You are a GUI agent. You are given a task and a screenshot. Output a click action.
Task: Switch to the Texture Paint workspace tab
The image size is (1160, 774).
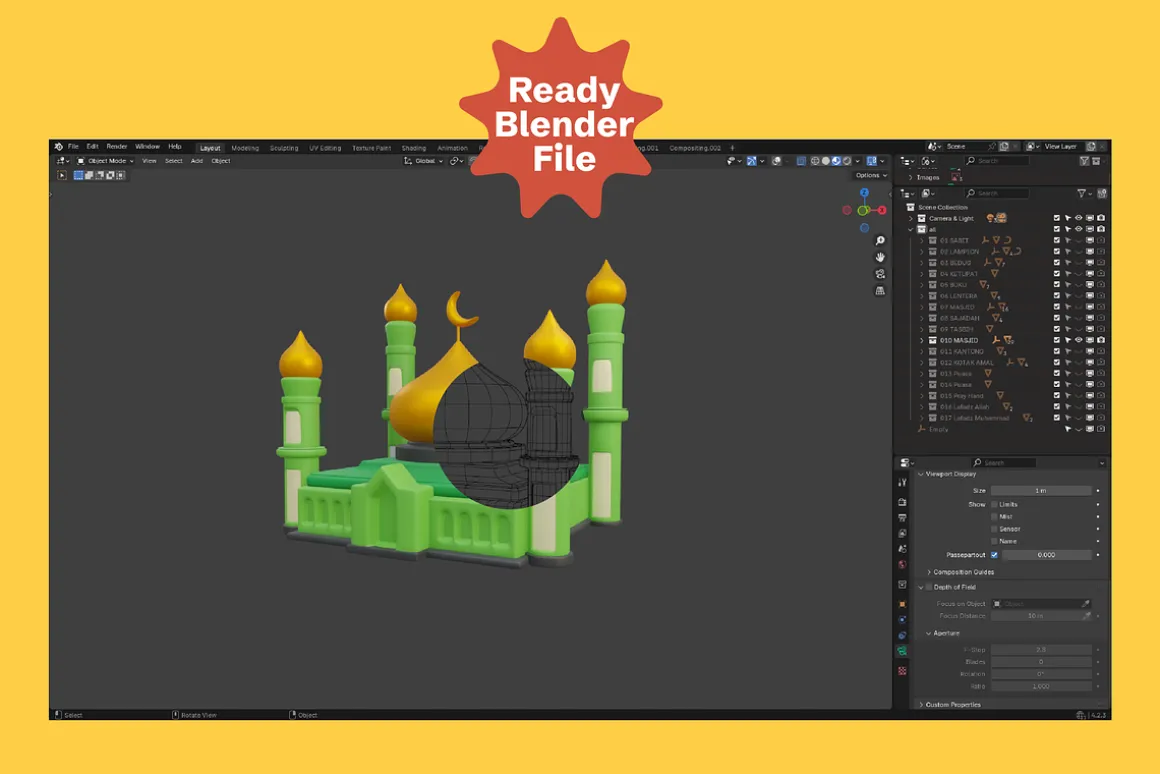pyautogui.click(x=371, y=148)
